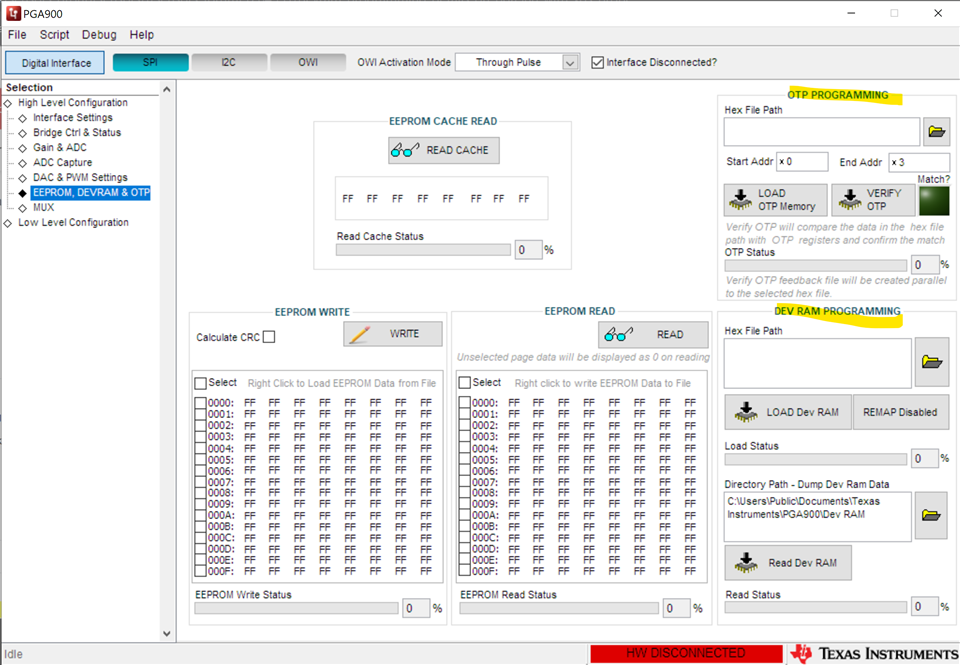
Task: Click the End Addr input field
Action: [920, 162]
